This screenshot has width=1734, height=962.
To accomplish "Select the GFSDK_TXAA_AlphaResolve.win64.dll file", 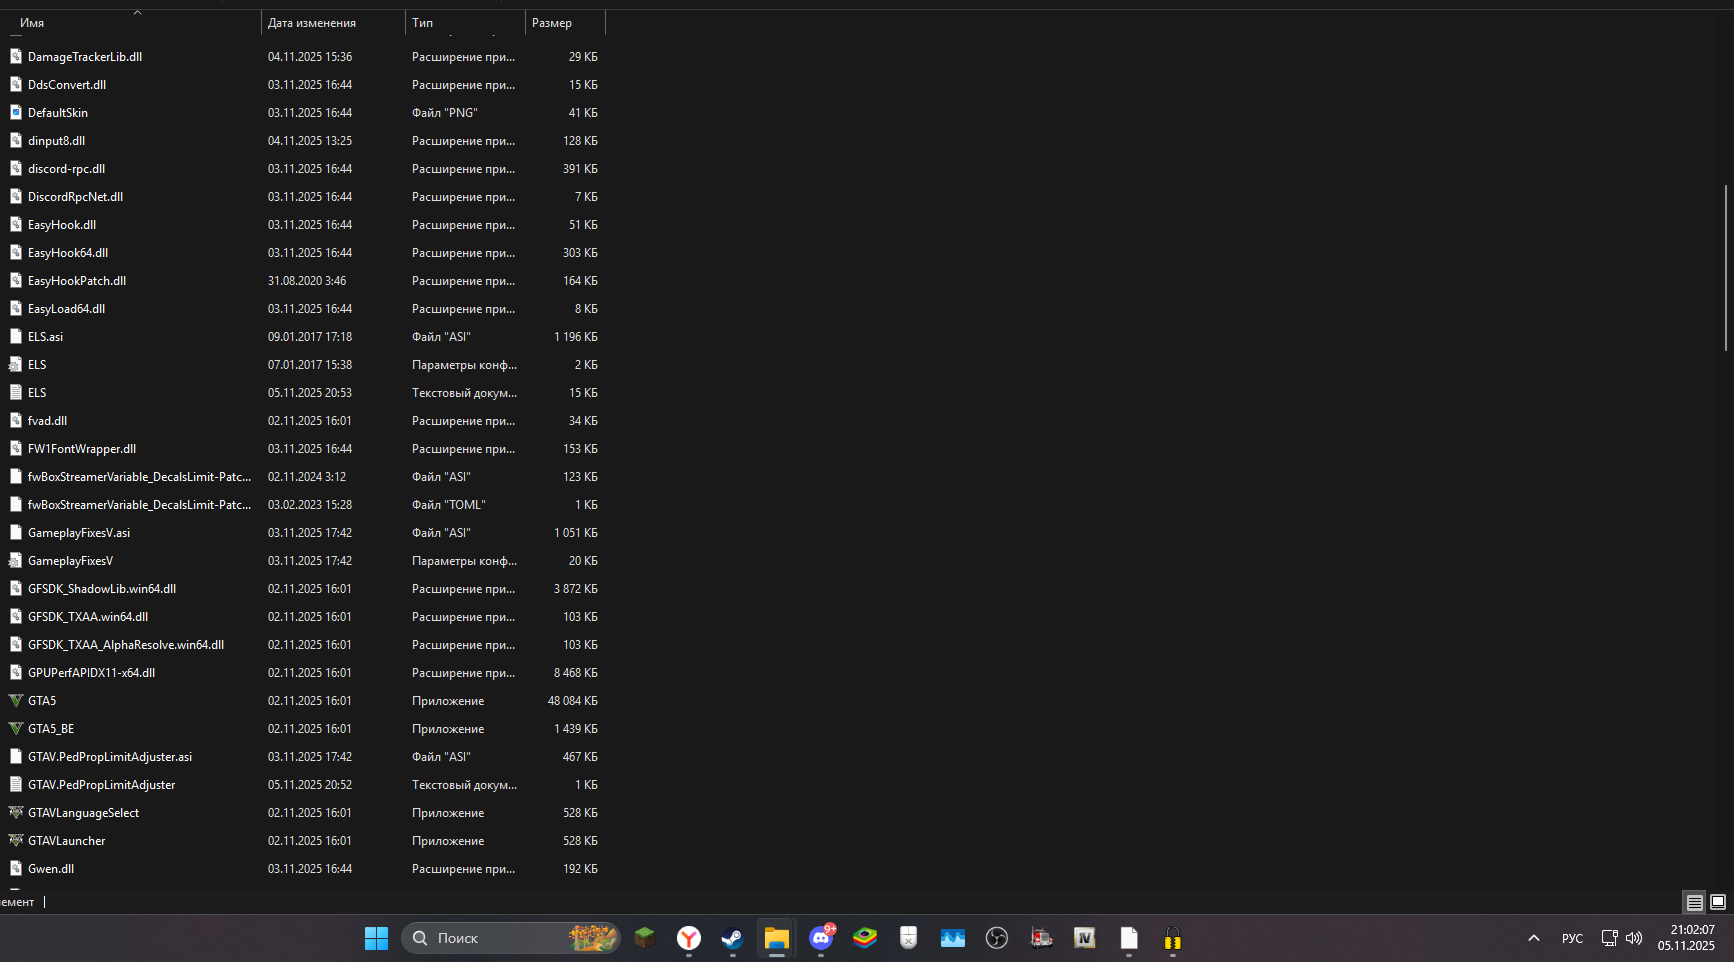I will 126,645.
